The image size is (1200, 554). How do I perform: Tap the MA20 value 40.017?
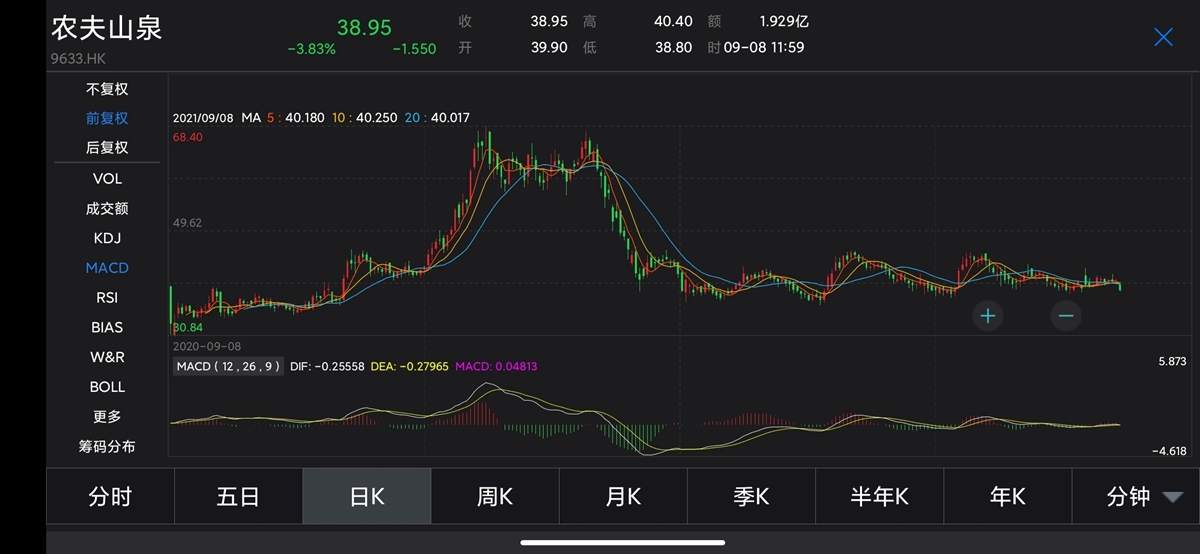[x=450, y=117]
